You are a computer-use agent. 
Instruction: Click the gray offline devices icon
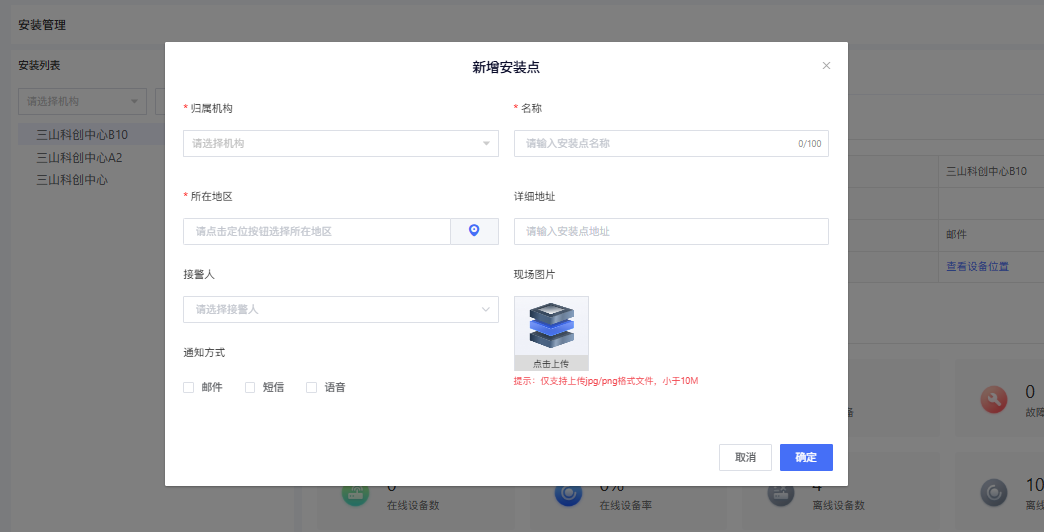tap(782, 495)
